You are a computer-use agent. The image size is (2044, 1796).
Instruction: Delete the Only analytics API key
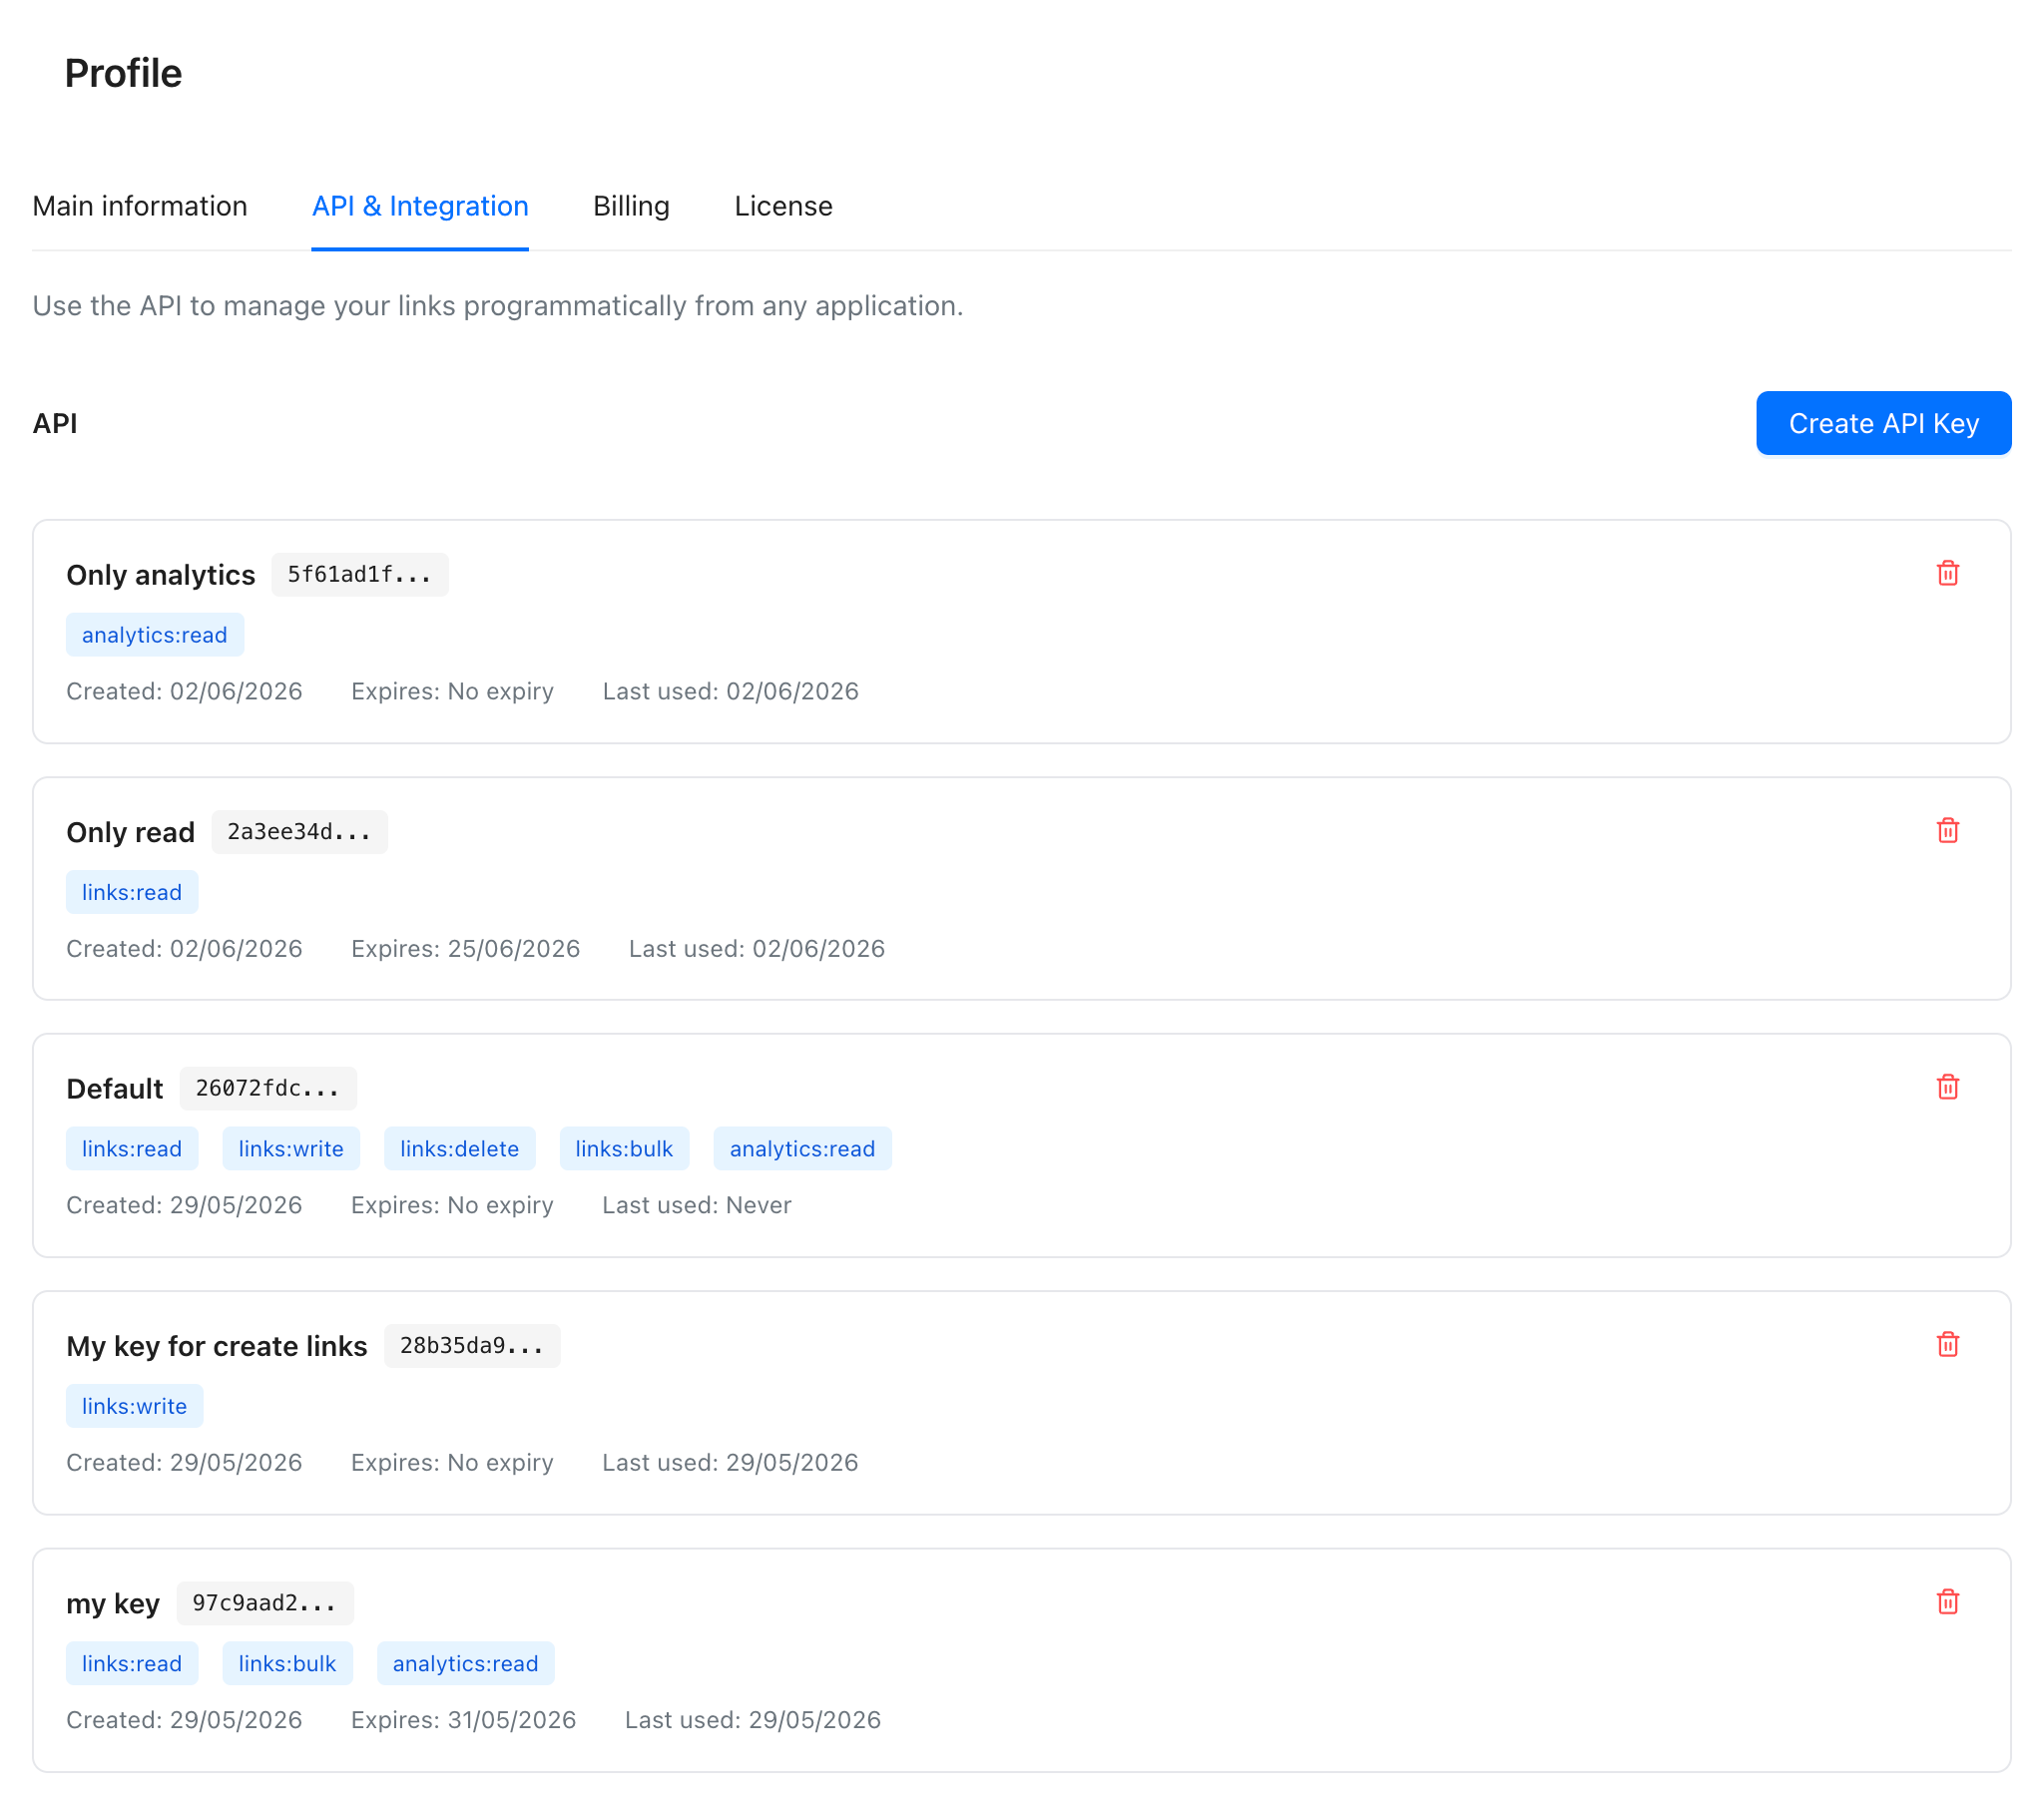click(x=1947, y=574)
